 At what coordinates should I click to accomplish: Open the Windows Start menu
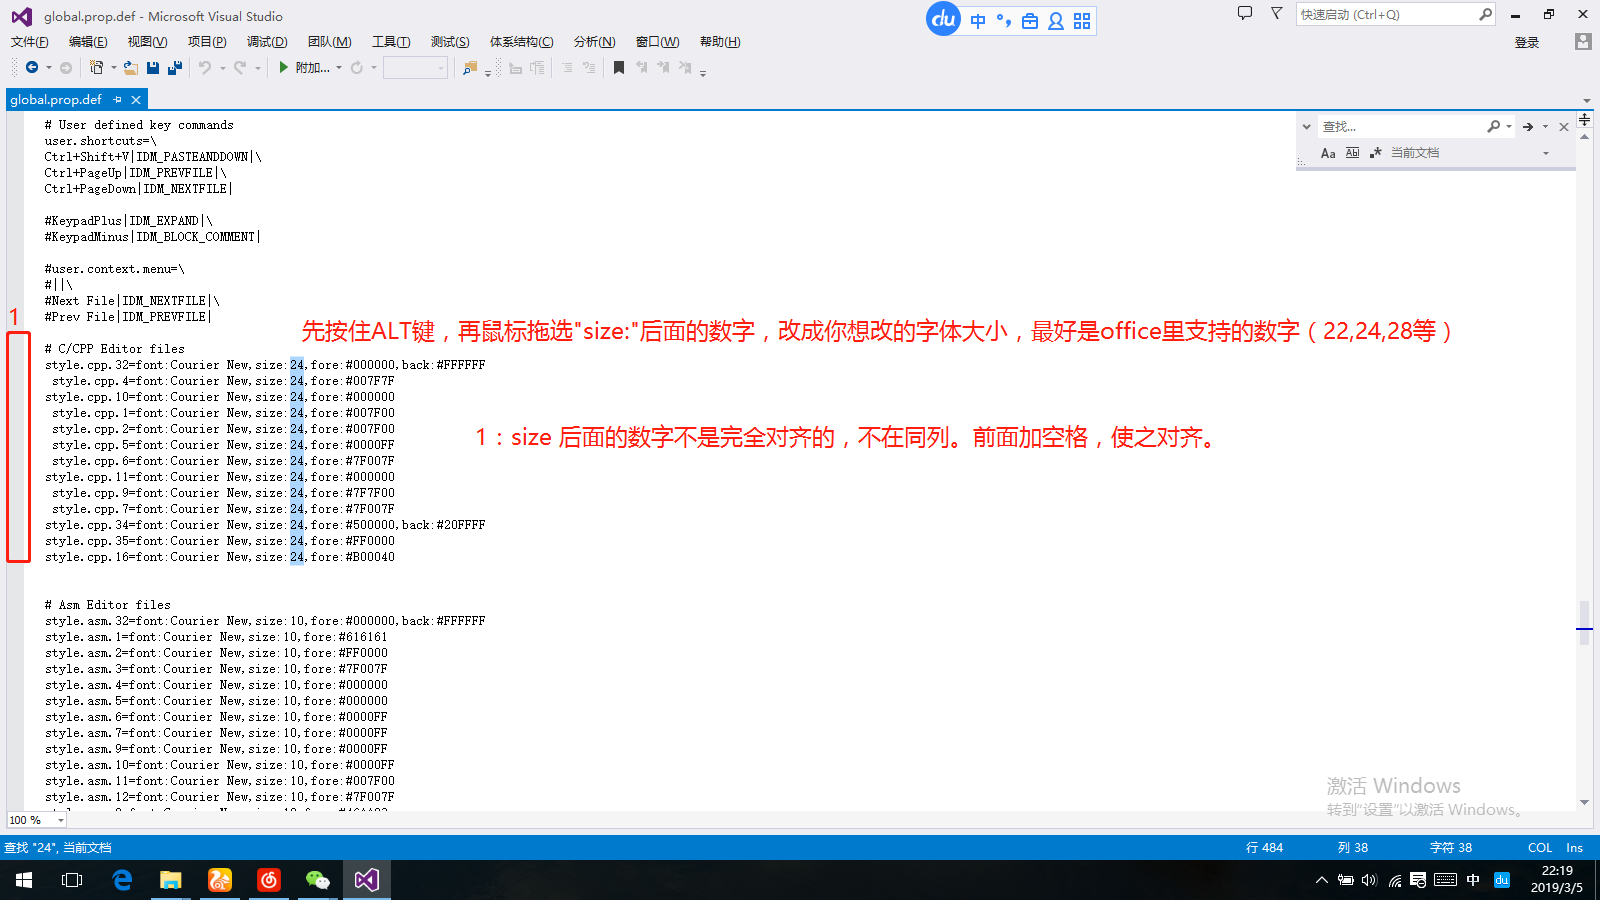pos(24,880)
